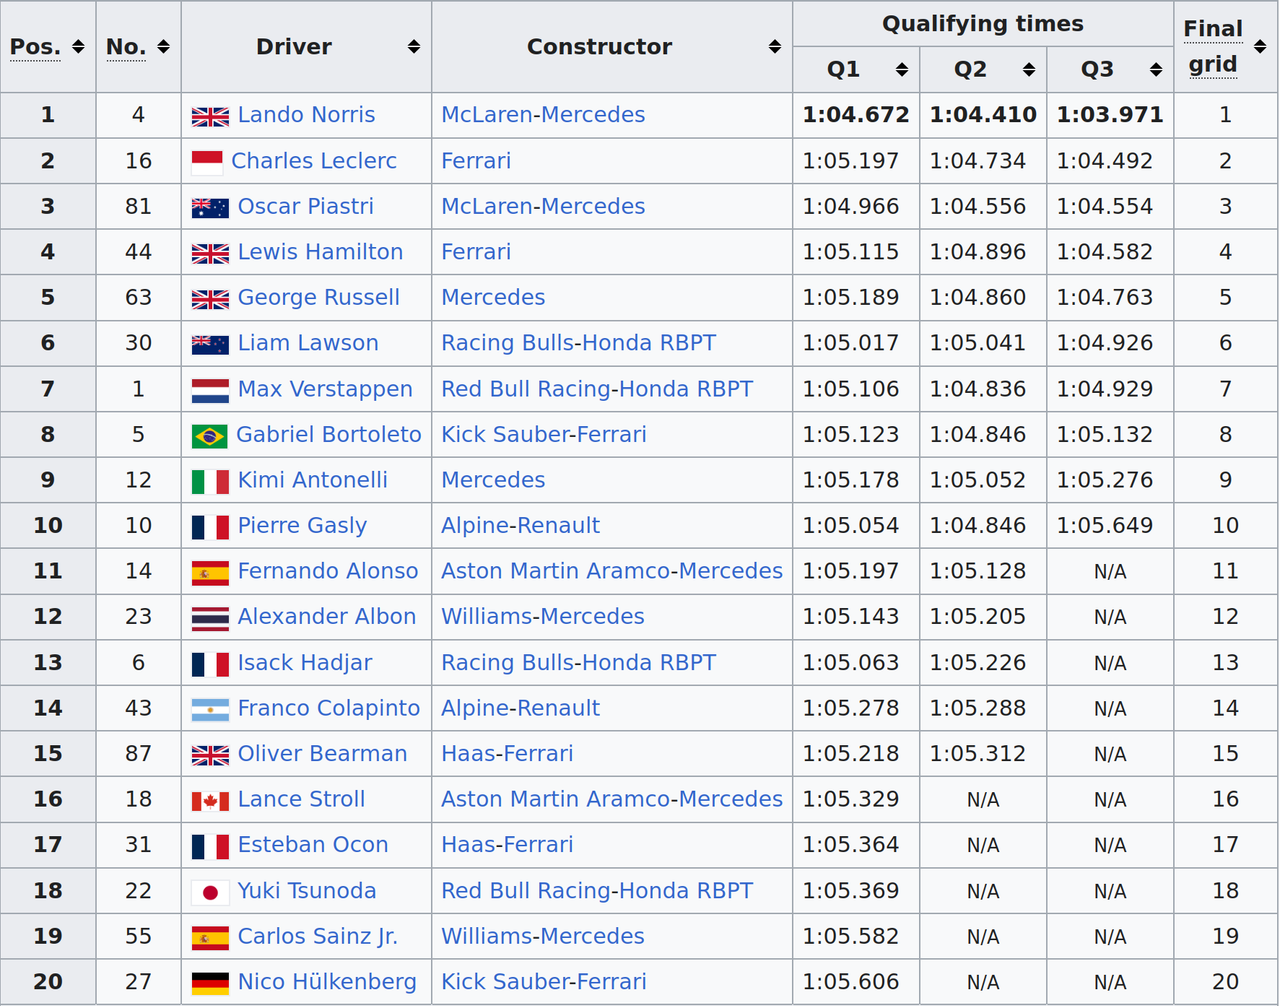The width and height of the screenshot is (1280, 1006).
Task: Click the Brazilian flag by Gabriel Bortoleto
Action: click(209, 436)
